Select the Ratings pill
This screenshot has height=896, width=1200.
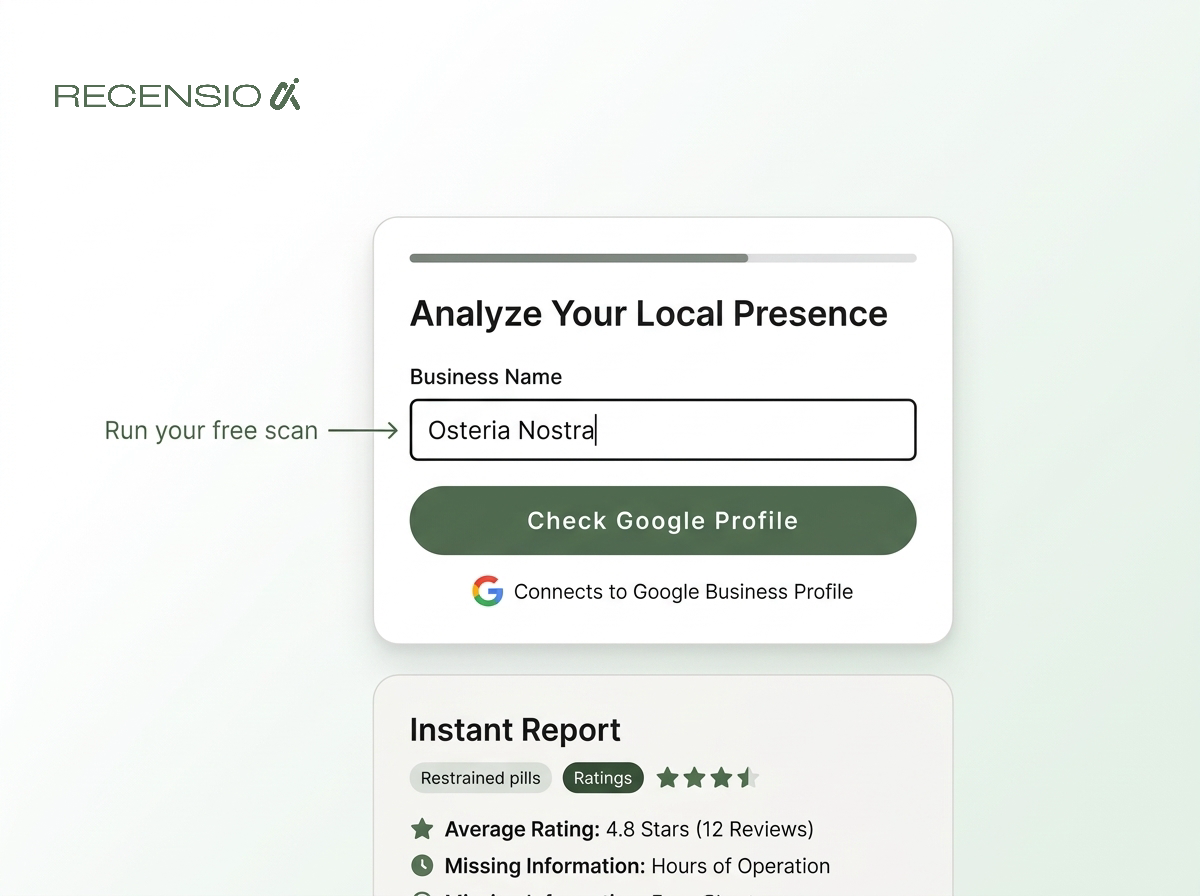click(603, 778)
